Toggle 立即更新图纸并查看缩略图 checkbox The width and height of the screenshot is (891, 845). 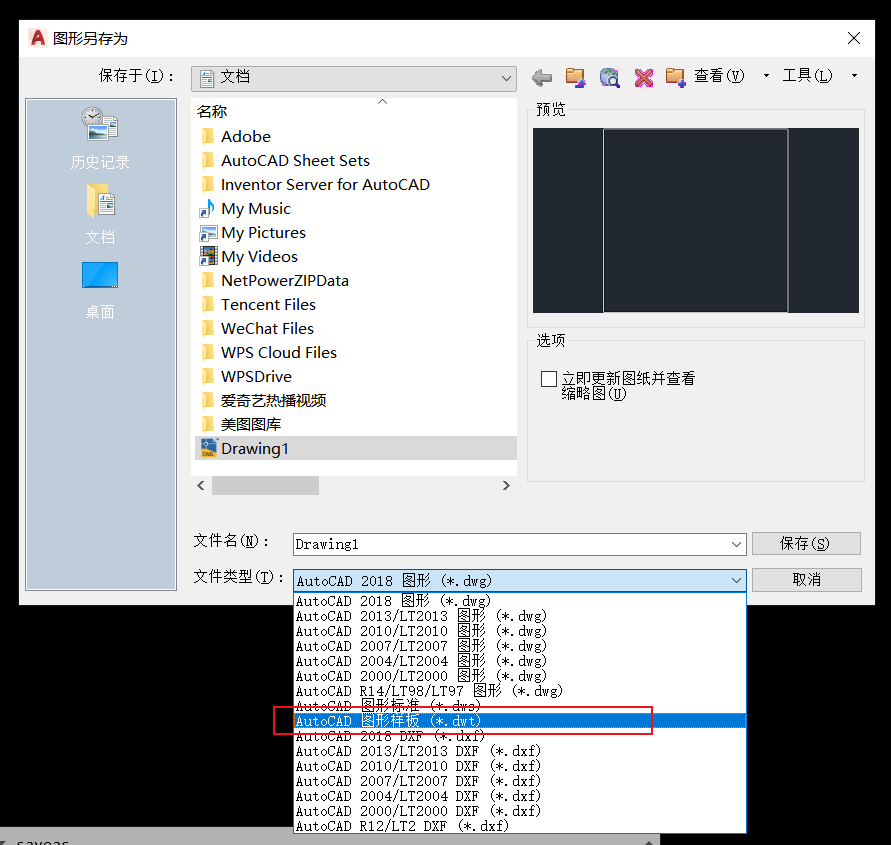(x=548, y=378)
